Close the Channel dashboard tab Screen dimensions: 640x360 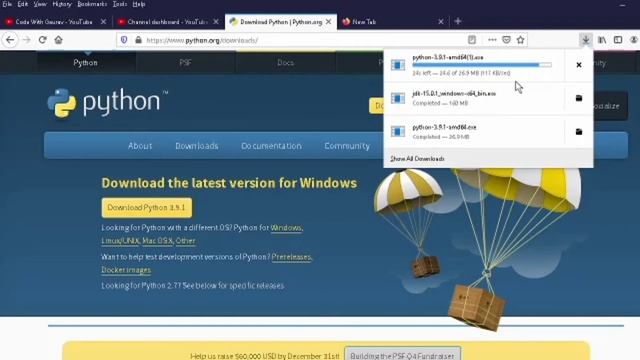point(216,22)
